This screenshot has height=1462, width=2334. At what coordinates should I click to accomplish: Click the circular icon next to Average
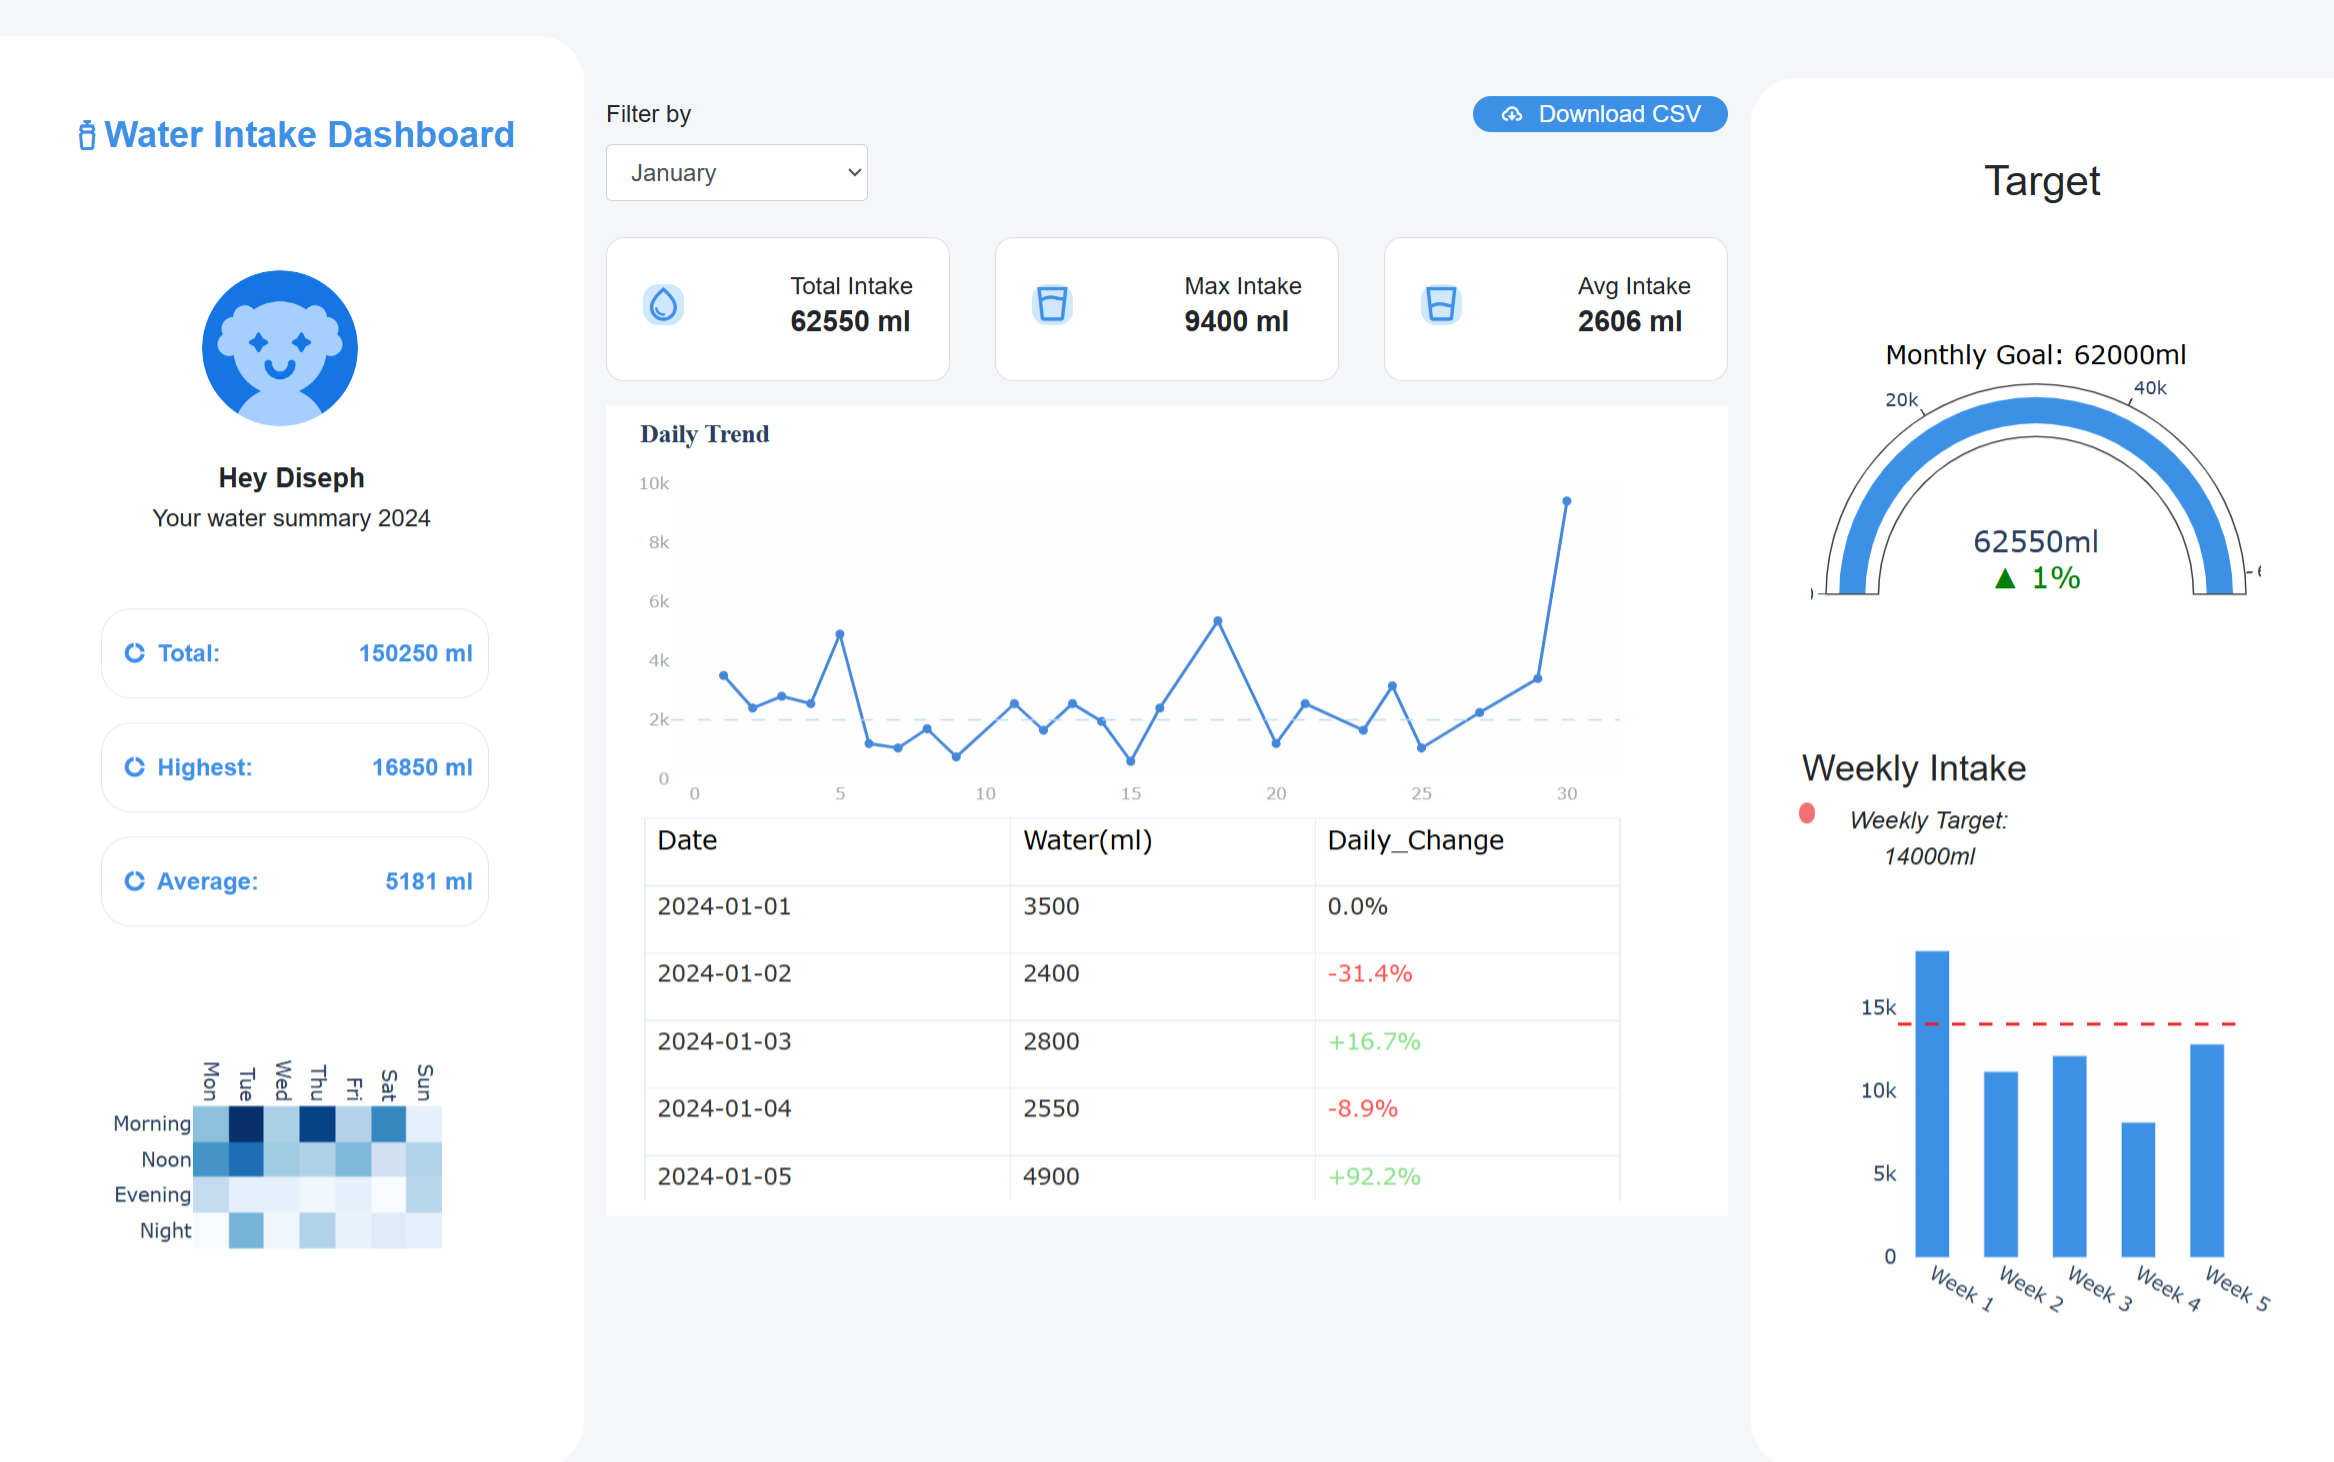(x=135, y=881)
